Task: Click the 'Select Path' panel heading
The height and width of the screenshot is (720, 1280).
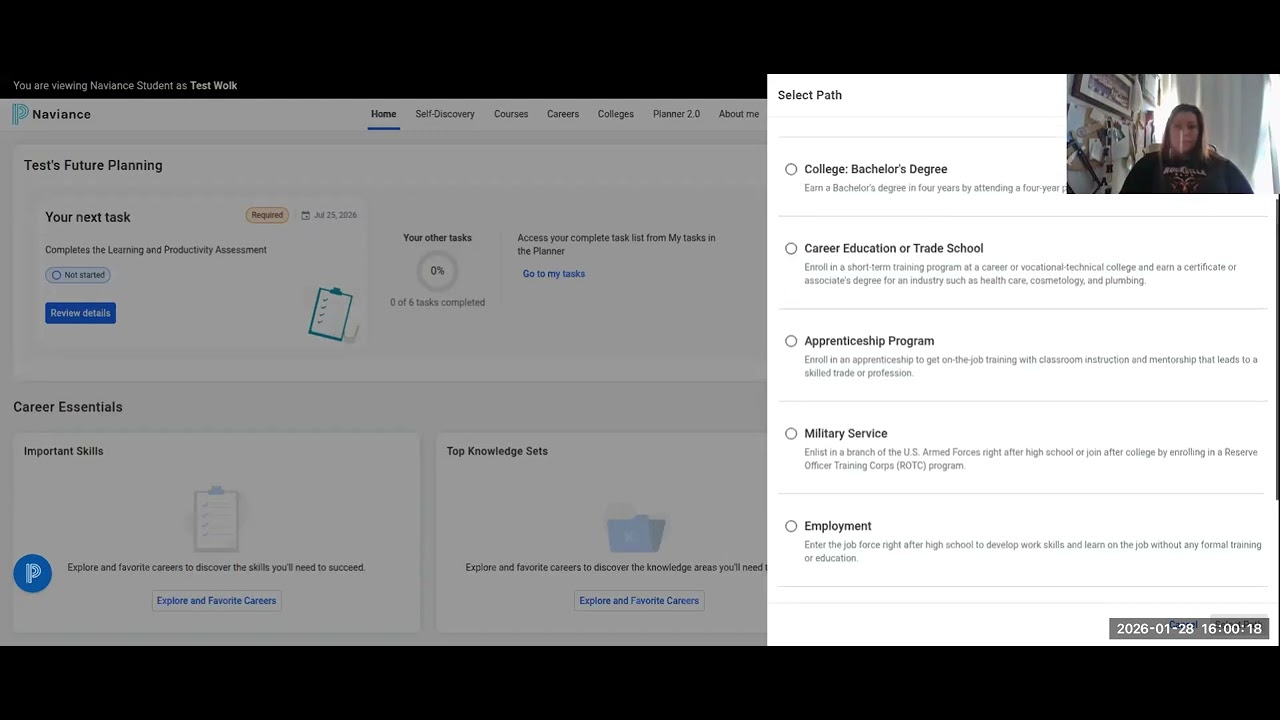Action: coord(810,95)
